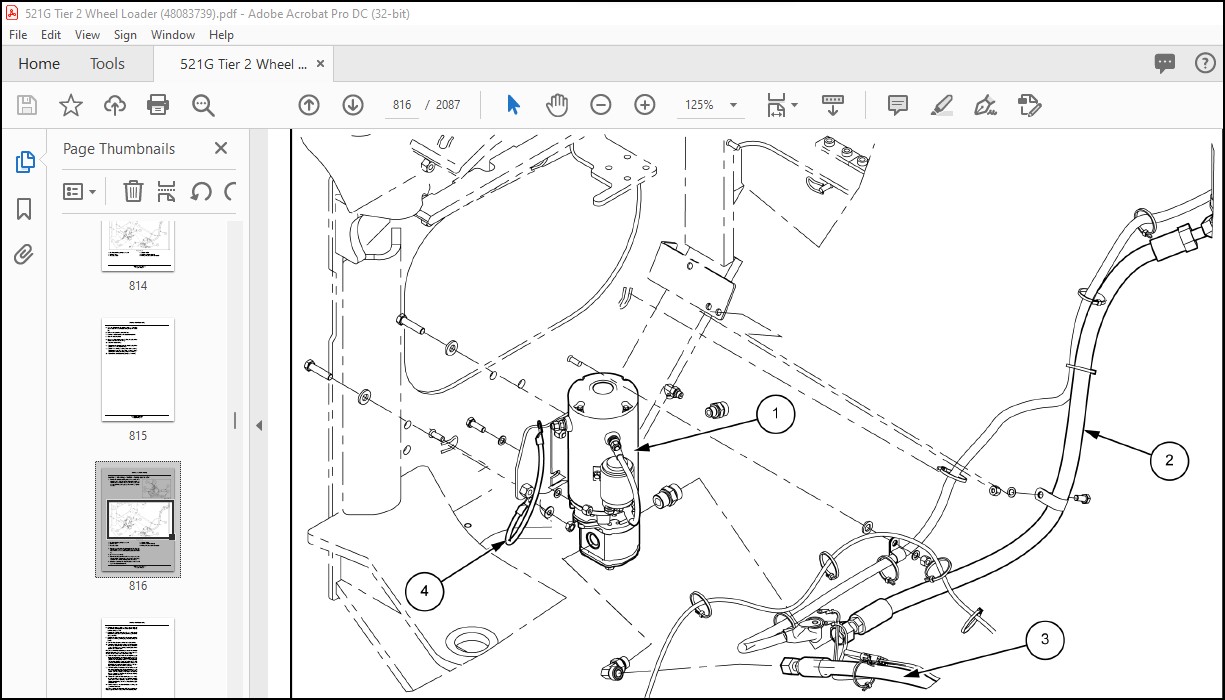Select the highlight text pen tool
The image size is (1225, 700).
941,105
